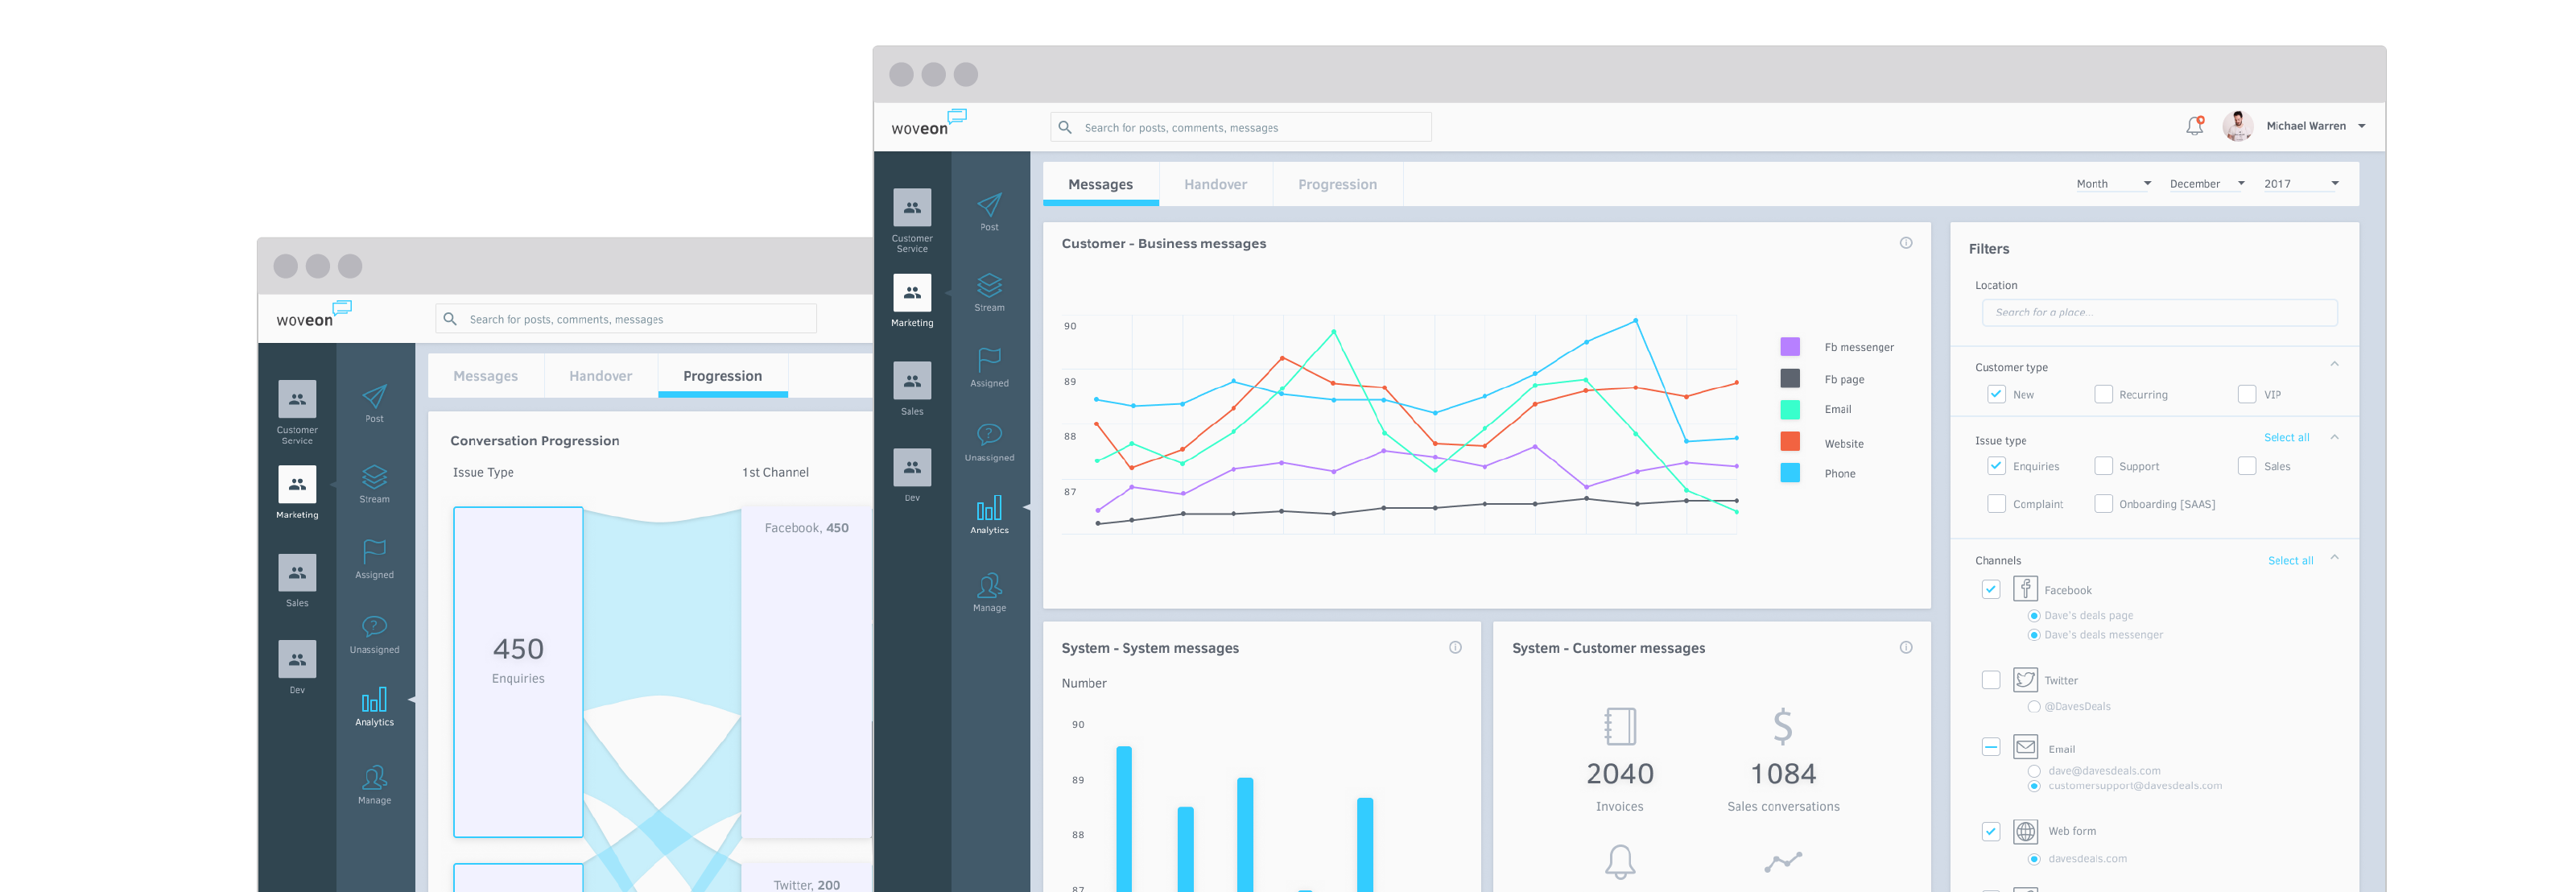Open Analytics in the front window sidebar
The height and width of the screenshot is (892, 2576).
989,515
